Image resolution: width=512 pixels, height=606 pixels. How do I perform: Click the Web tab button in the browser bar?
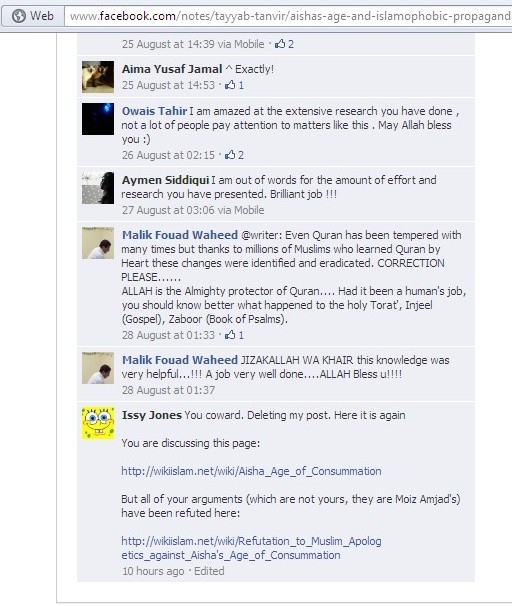(32, 16)
